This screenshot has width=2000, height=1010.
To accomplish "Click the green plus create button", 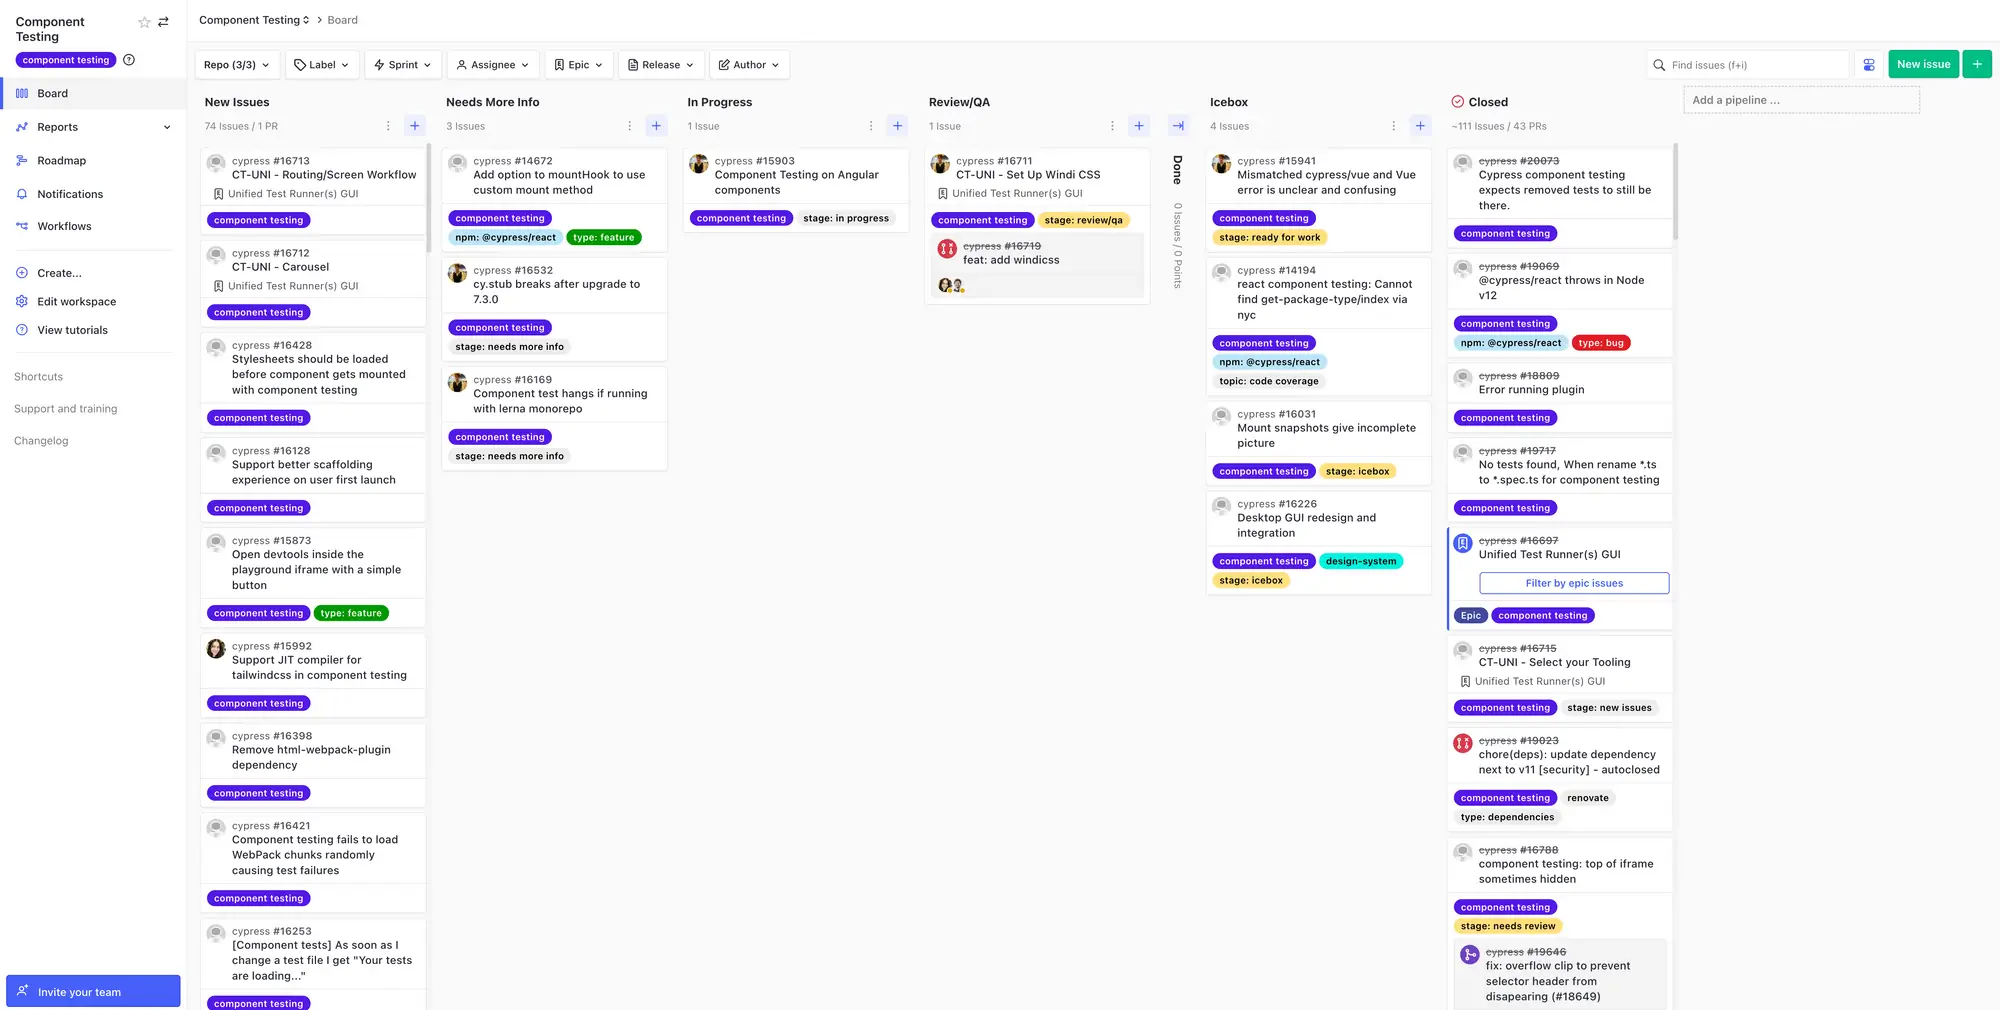I will pos(1977,64).
